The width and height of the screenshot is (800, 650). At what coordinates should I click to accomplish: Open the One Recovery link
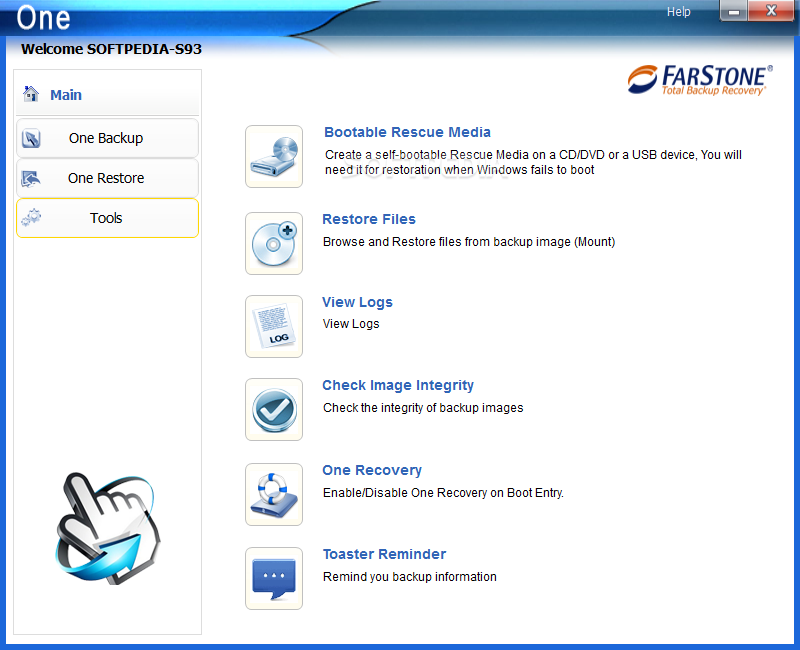[x=372, y=470]
